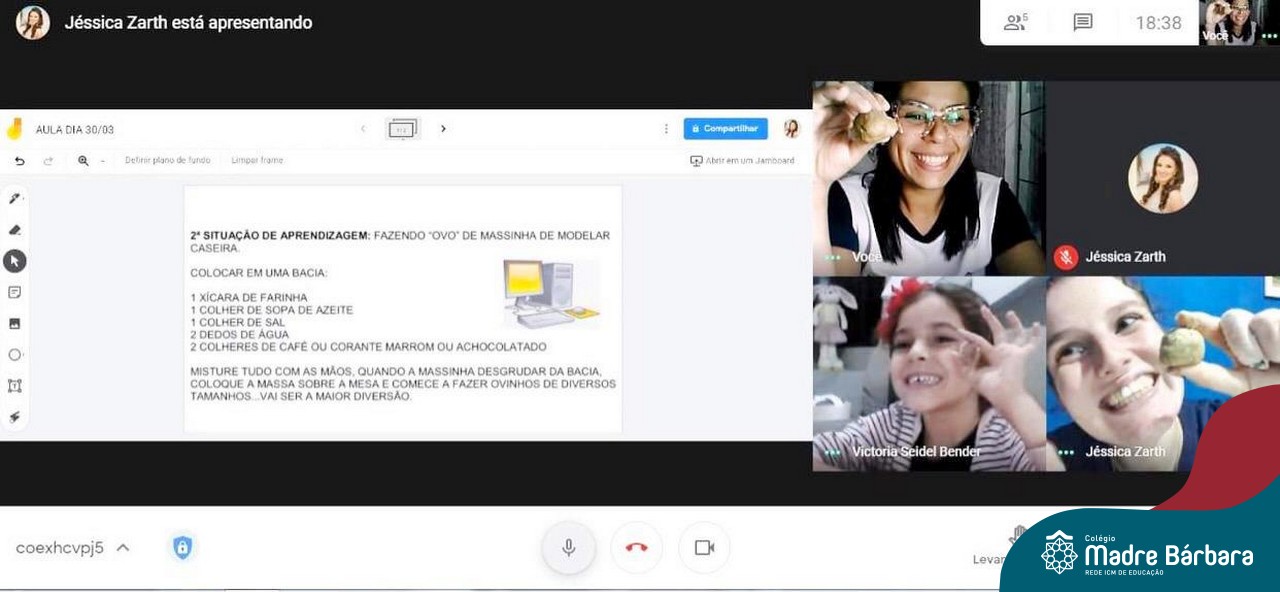
Task: Expand meeting details next to coexhcvpj5
Action: (123, 548)
